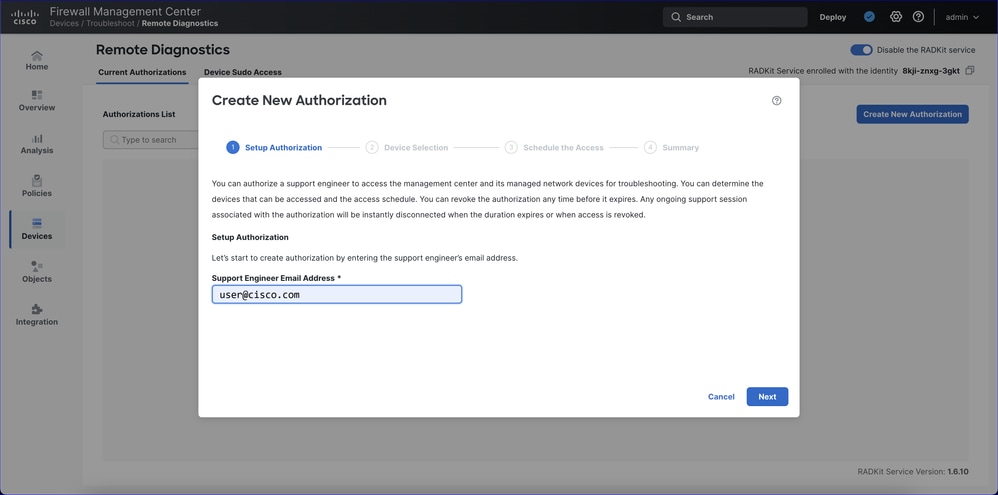This screenshot has height=495, width=998.
Task: Focus the Type to search authorizations field
Action: click(x=151, y=140)
